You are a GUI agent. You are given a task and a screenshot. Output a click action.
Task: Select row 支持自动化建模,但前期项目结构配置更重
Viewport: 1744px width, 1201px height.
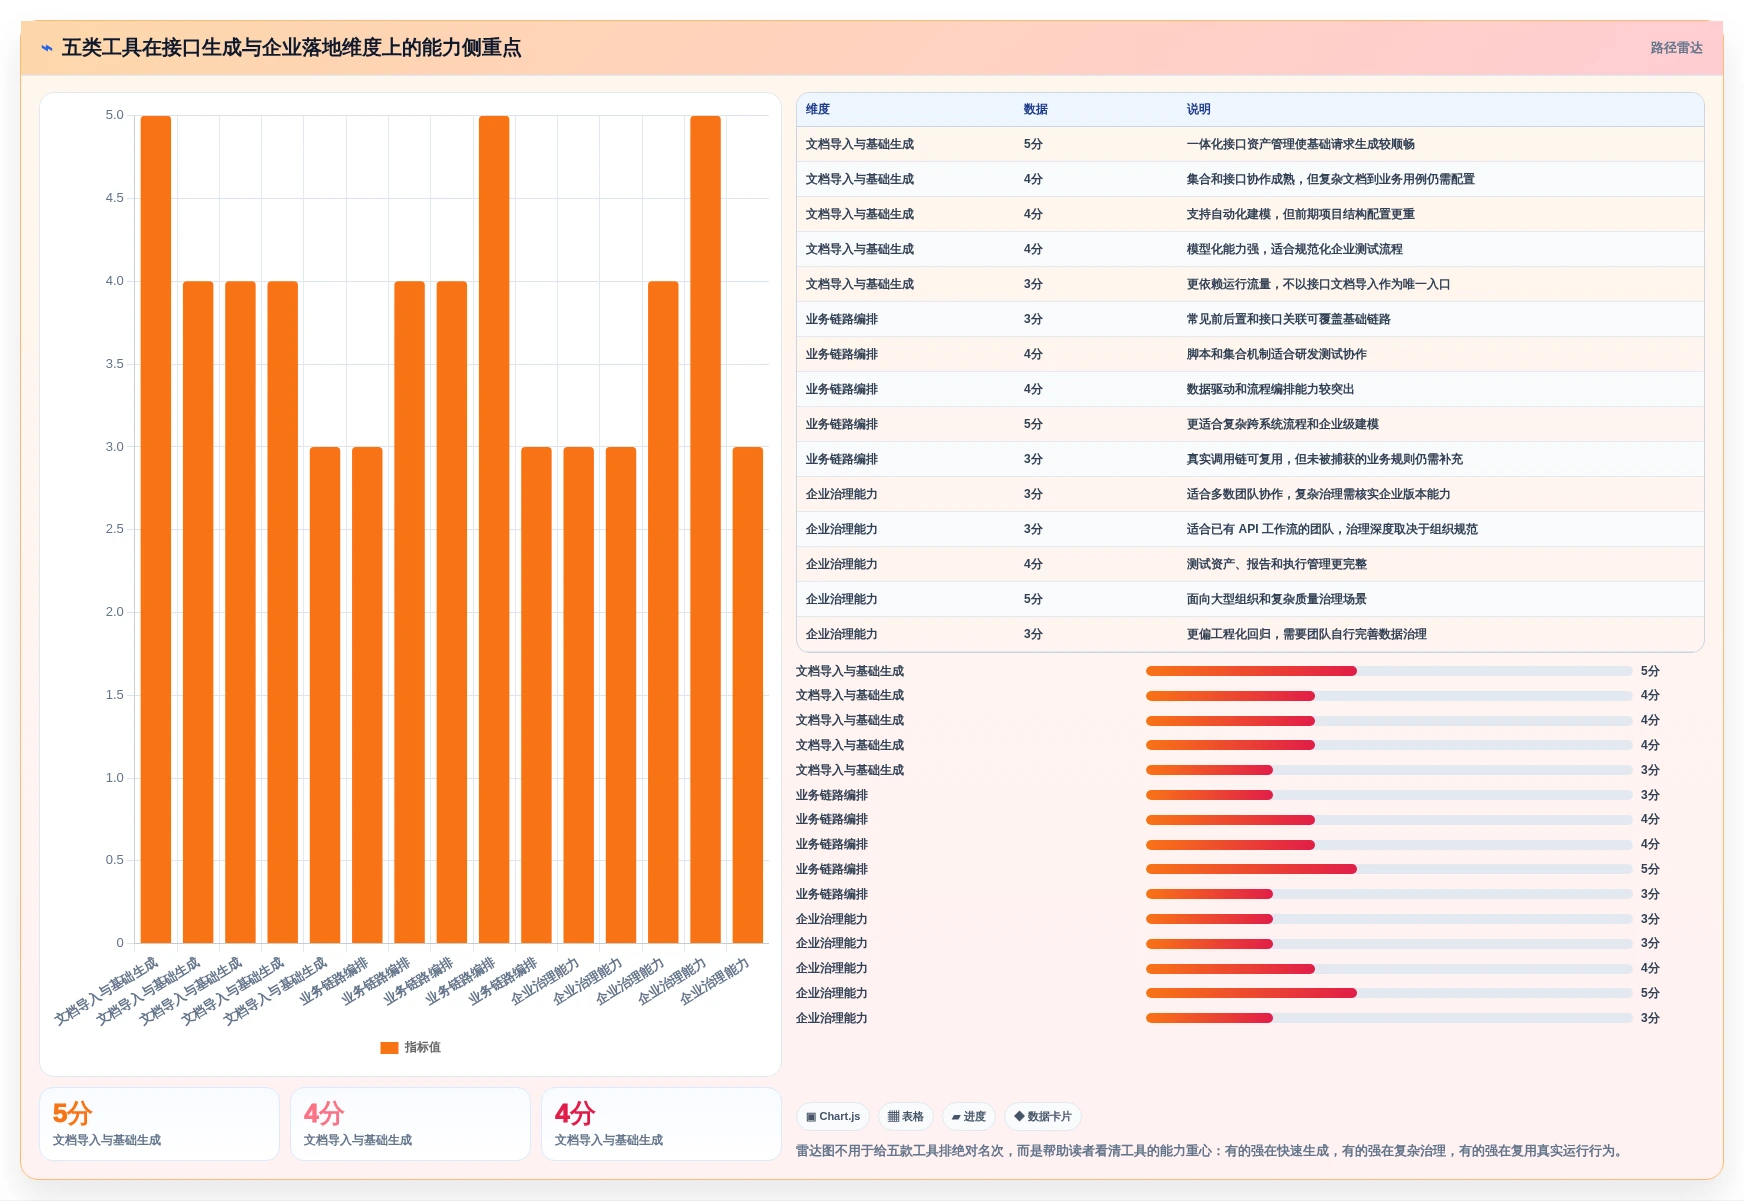pyautogui.click(x=1250, y=215)
